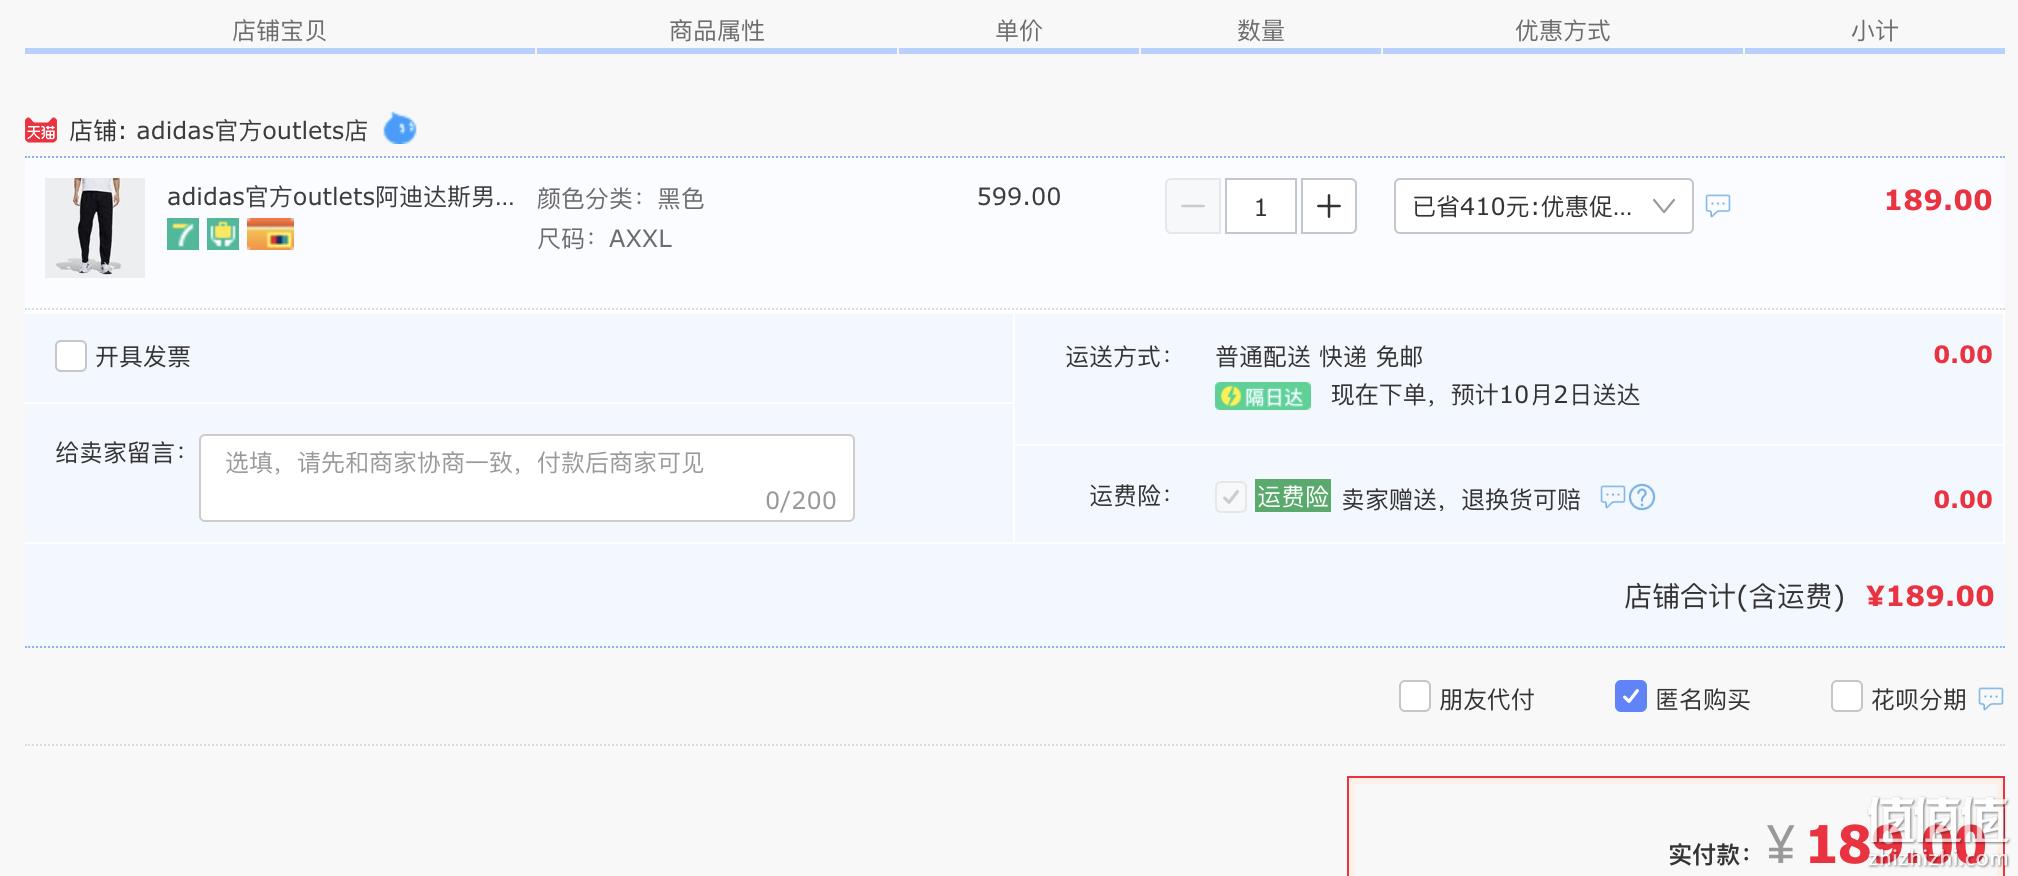Image resolution: width=2018 pixels, height=876 pixels.
Task: Open the black pants product thumbnail
Action: pyautogui.click(x=95, y=228)
